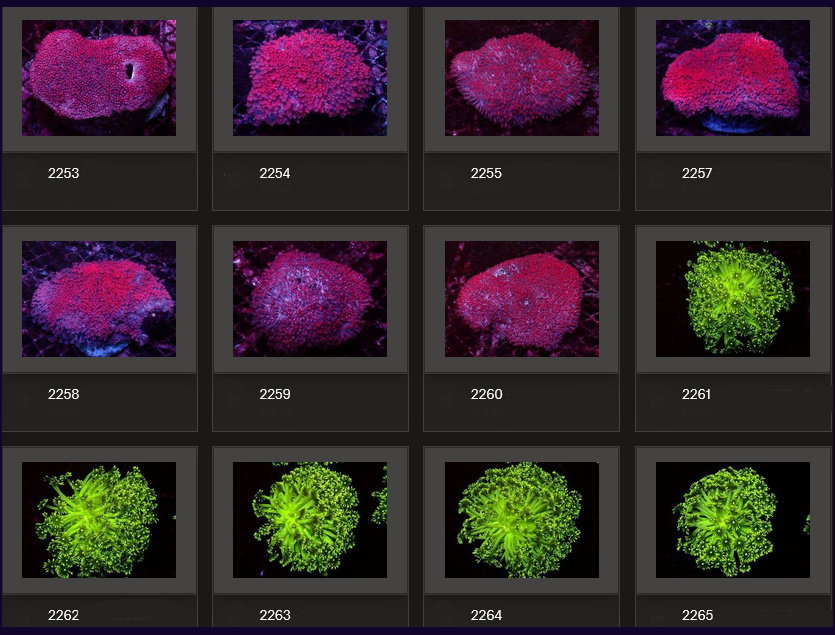Click the file name label 2260

(x=486, y=394)
